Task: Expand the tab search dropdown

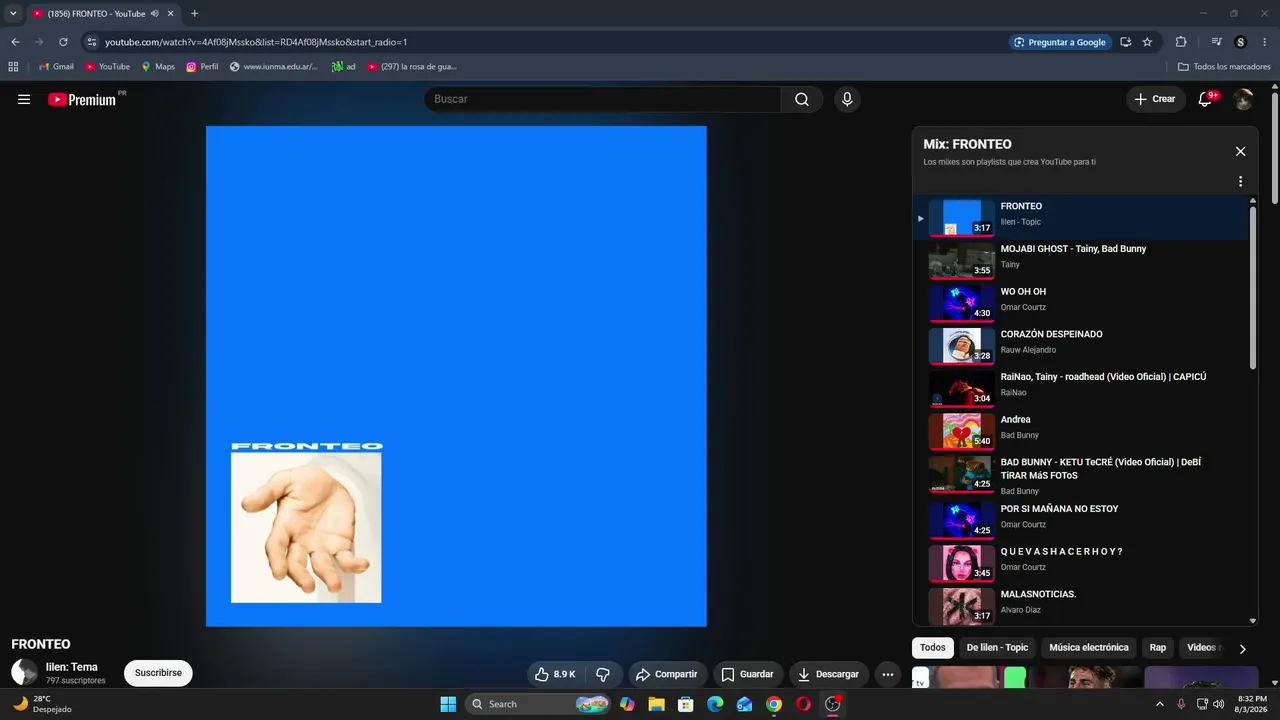Action: [x=13, y=14]
